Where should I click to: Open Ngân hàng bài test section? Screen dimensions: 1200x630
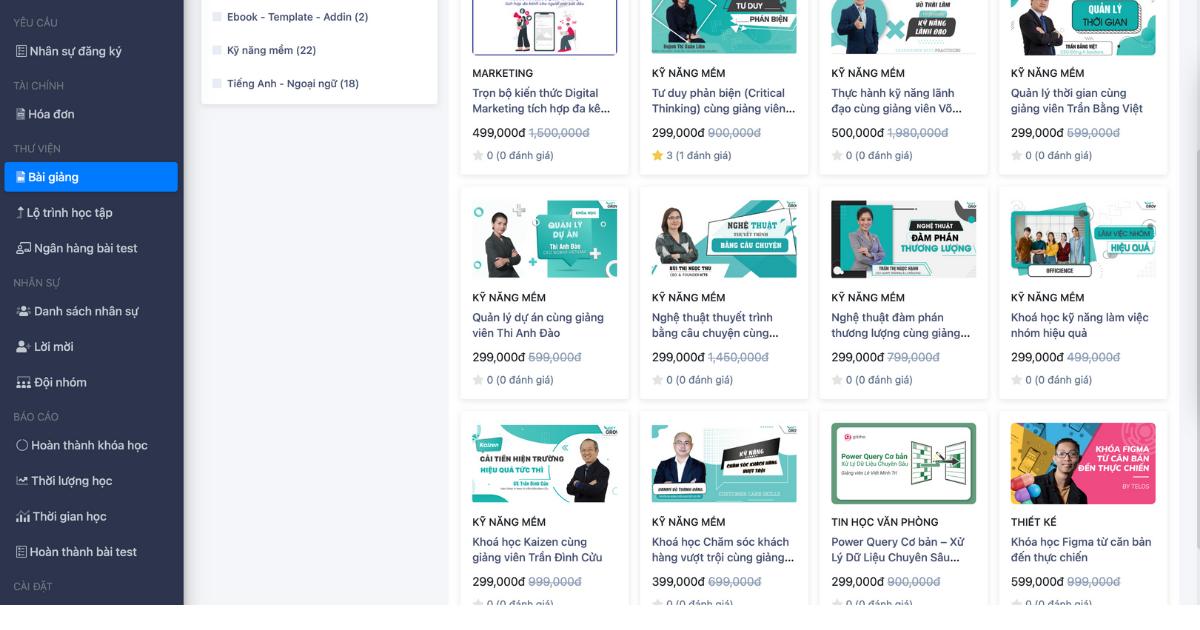pos(91,248)
